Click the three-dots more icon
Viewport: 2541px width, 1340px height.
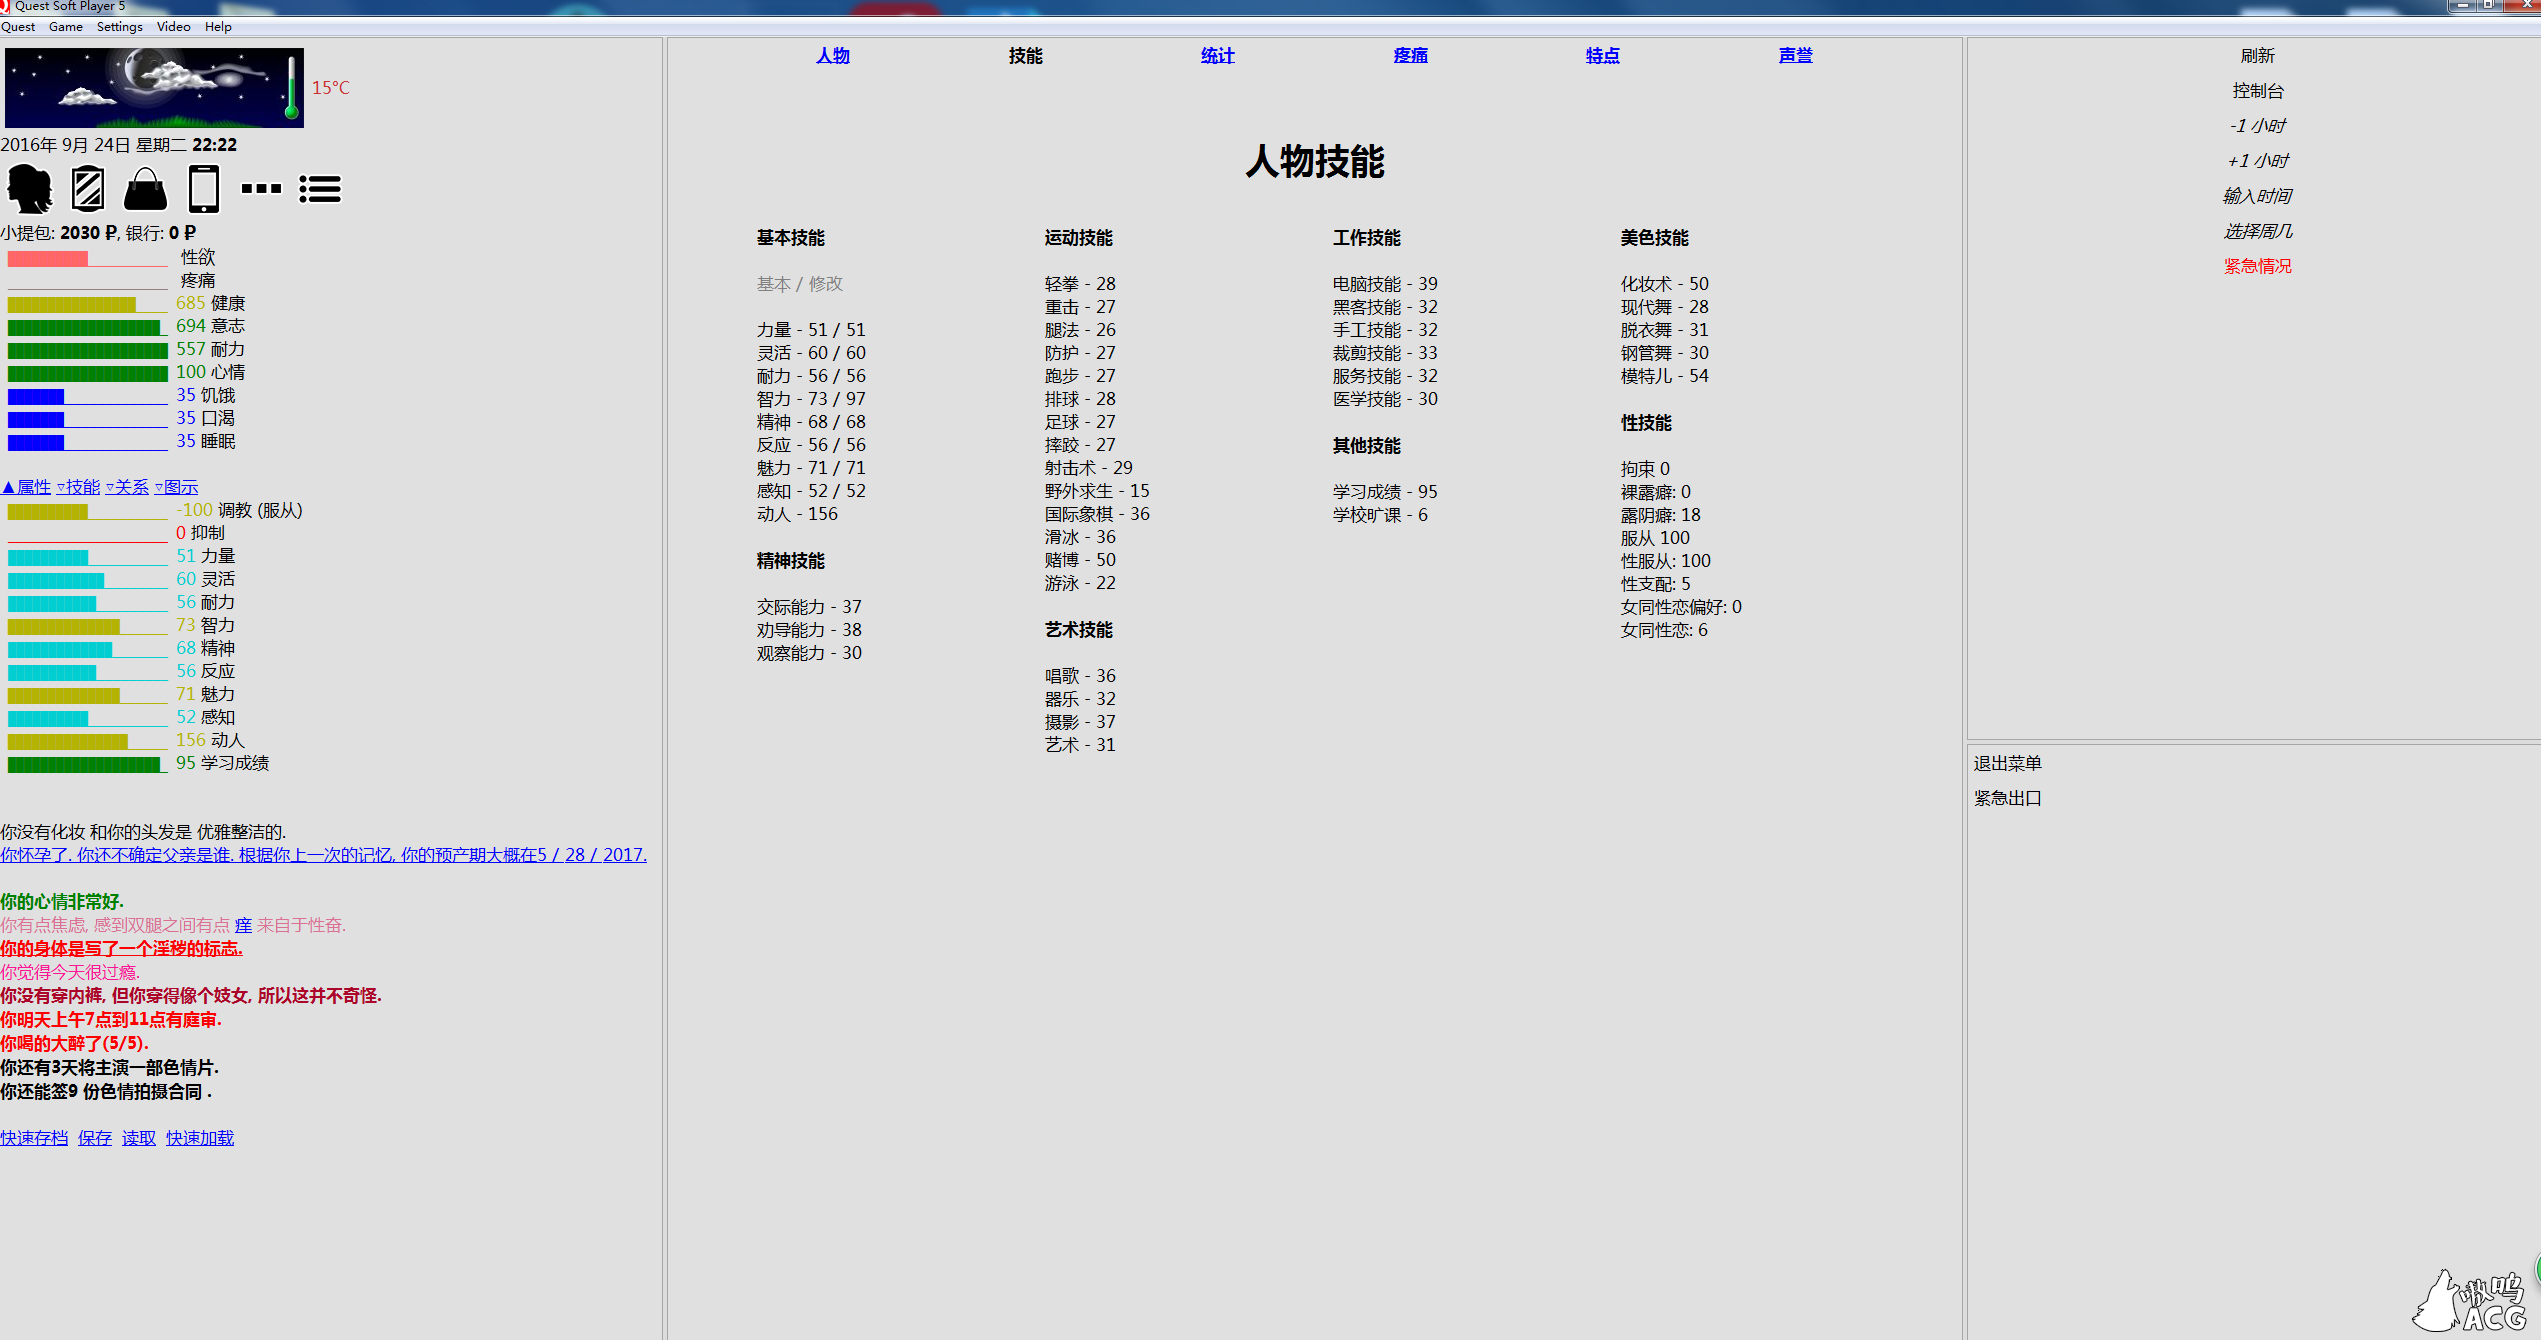coord(262,188)
